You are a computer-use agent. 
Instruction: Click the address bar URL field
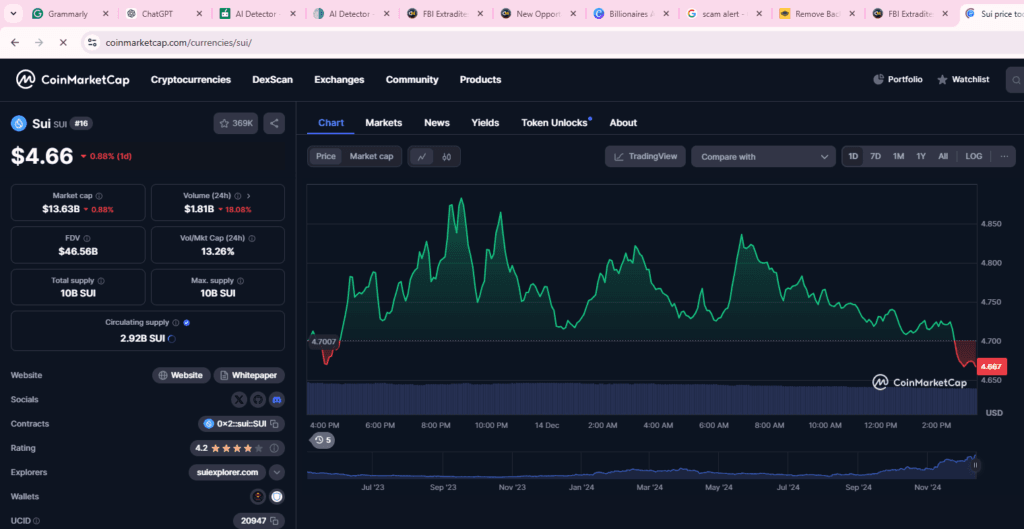(x=178, y=42)
